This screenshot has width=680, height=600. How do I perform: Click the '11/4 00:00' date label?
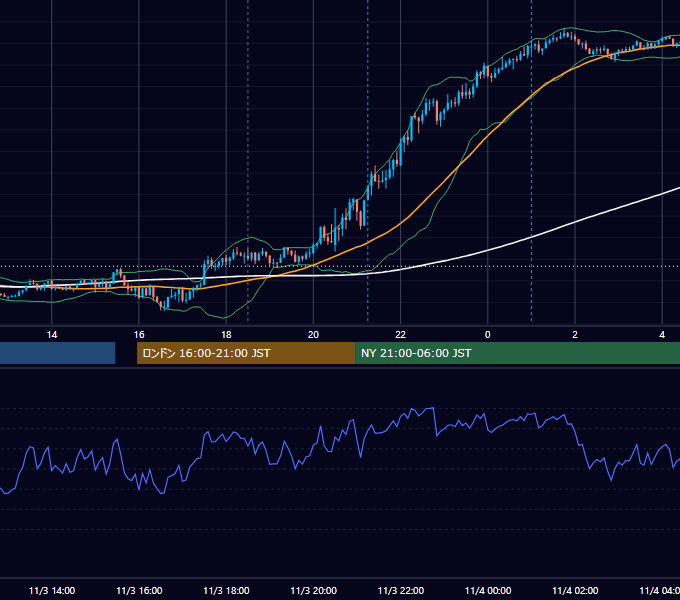(488, 590)
